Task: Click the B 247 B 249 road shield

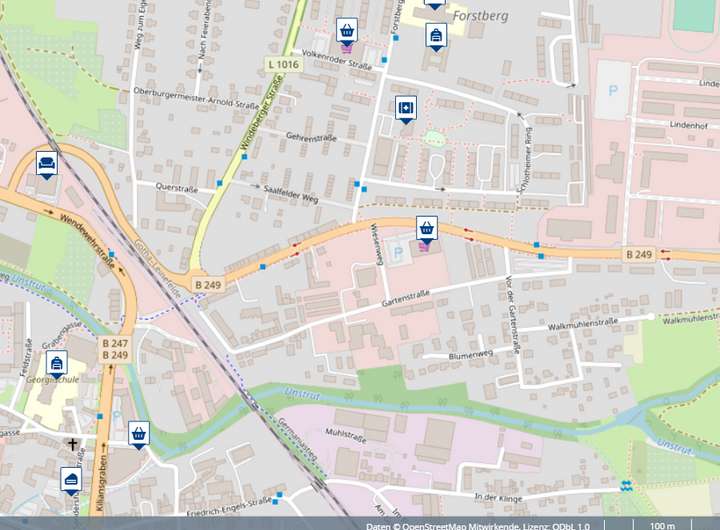Action: point(115,349)
